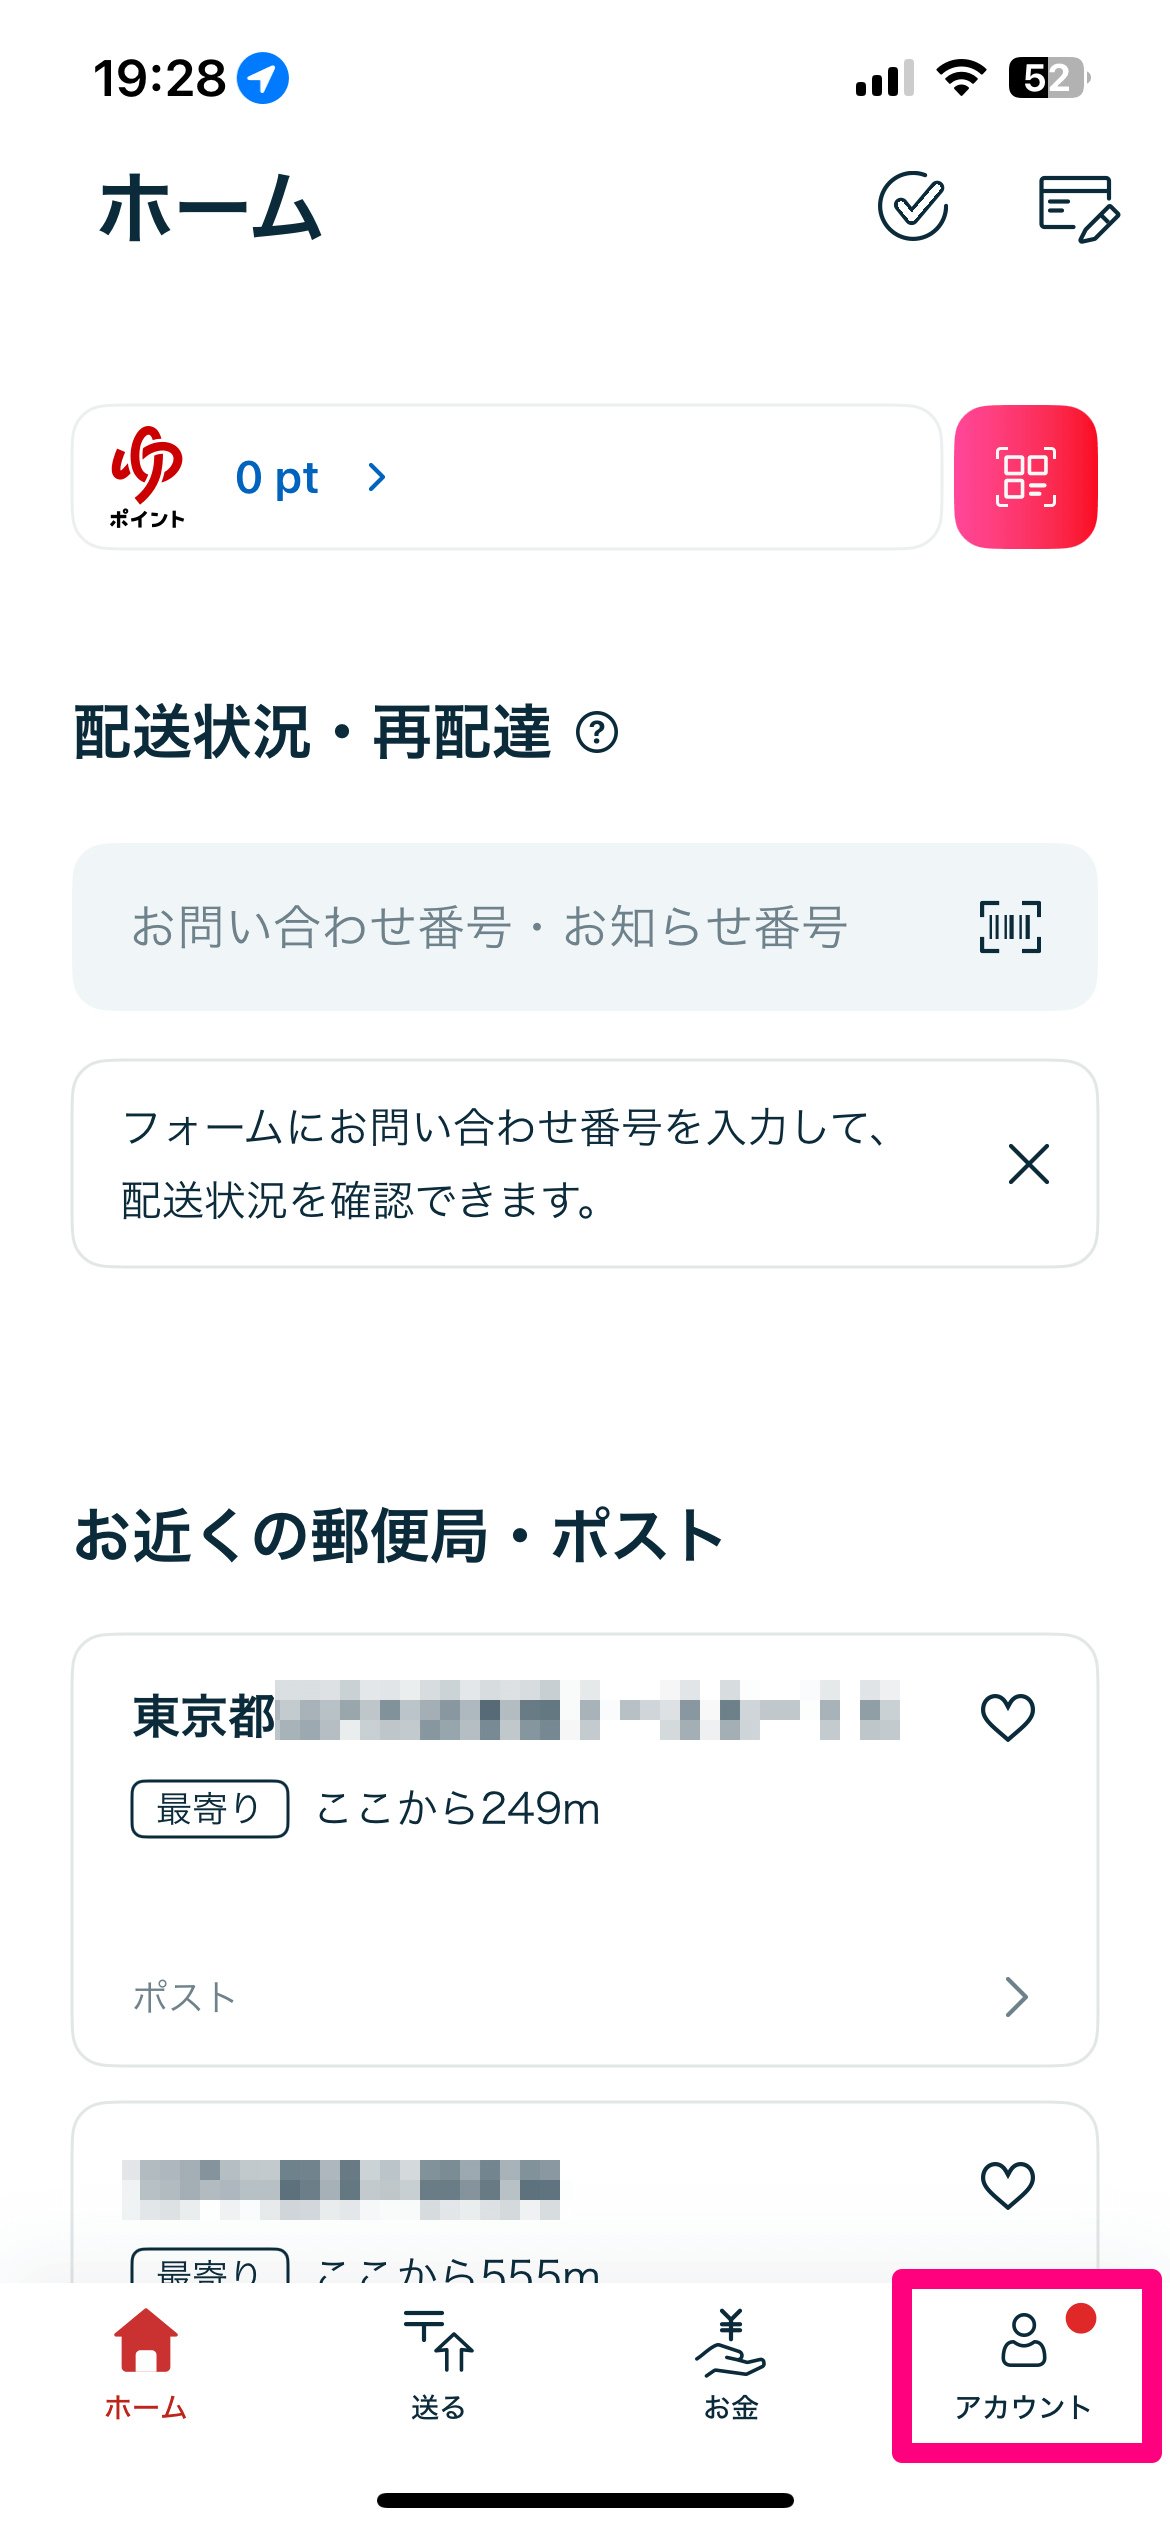The image size is (1170, 2532).
Task: Expand points details via 0 pt chevron
Action: tap(377, 477)
